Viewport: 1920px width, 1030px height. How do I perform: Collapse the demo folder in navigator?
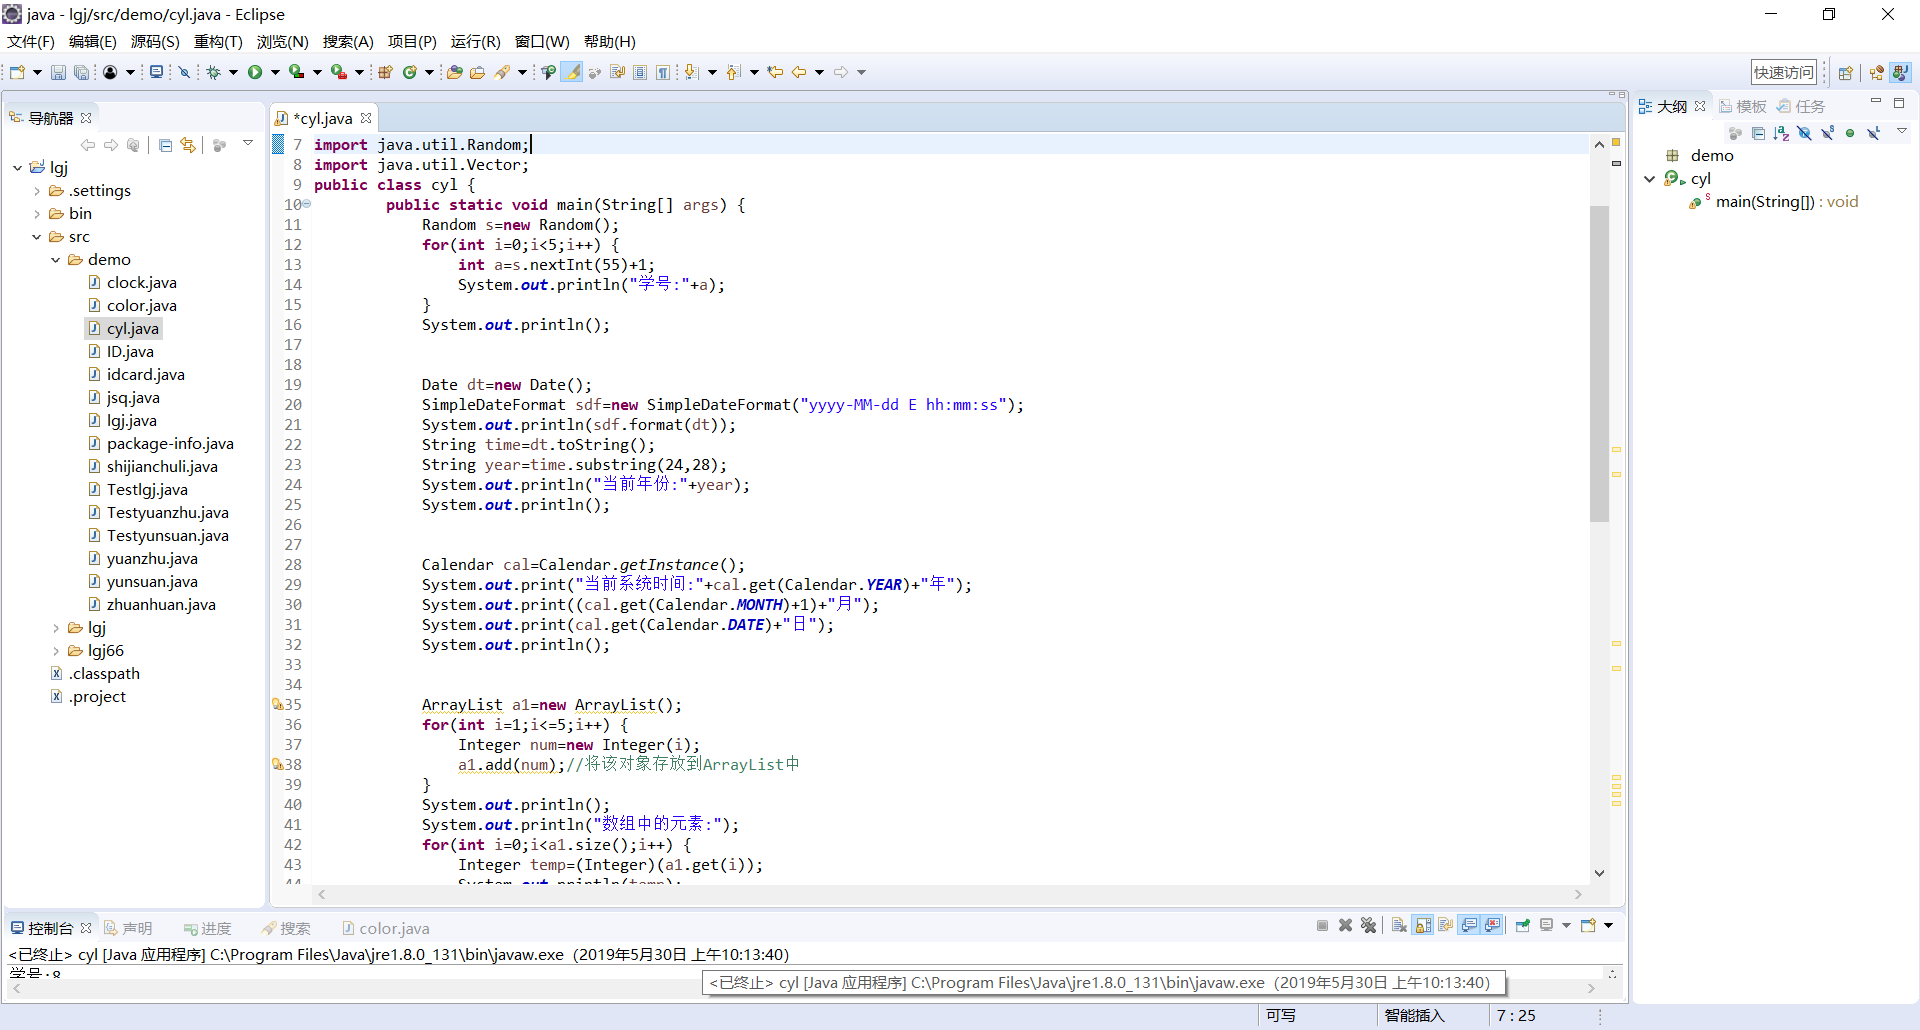(x=56, y=260)
